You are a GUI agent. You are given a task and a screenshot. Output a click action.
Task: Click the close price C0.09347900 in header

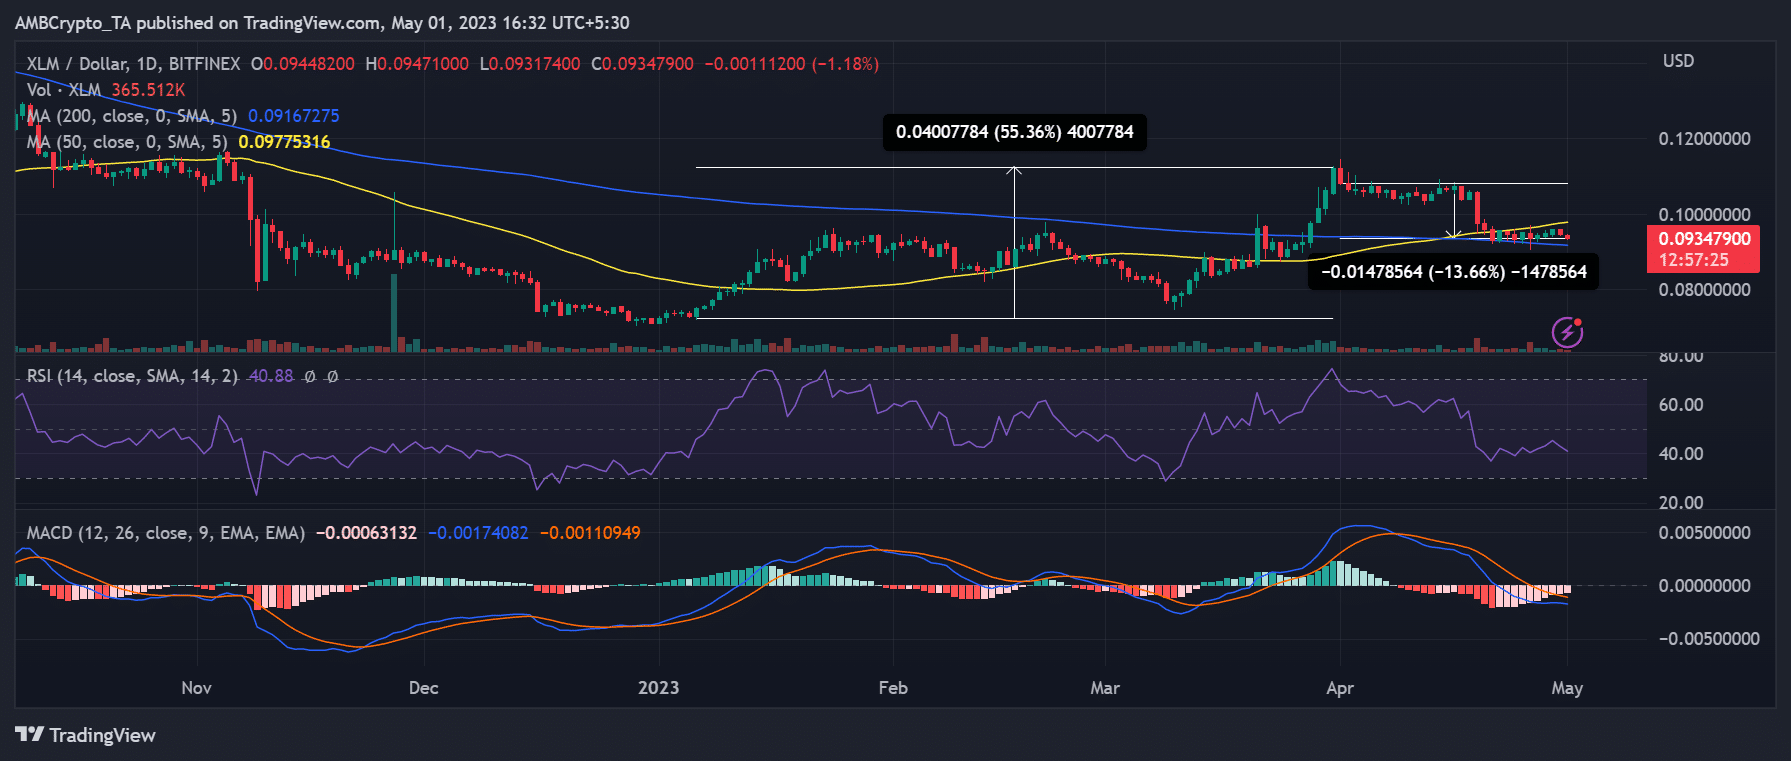643,64
